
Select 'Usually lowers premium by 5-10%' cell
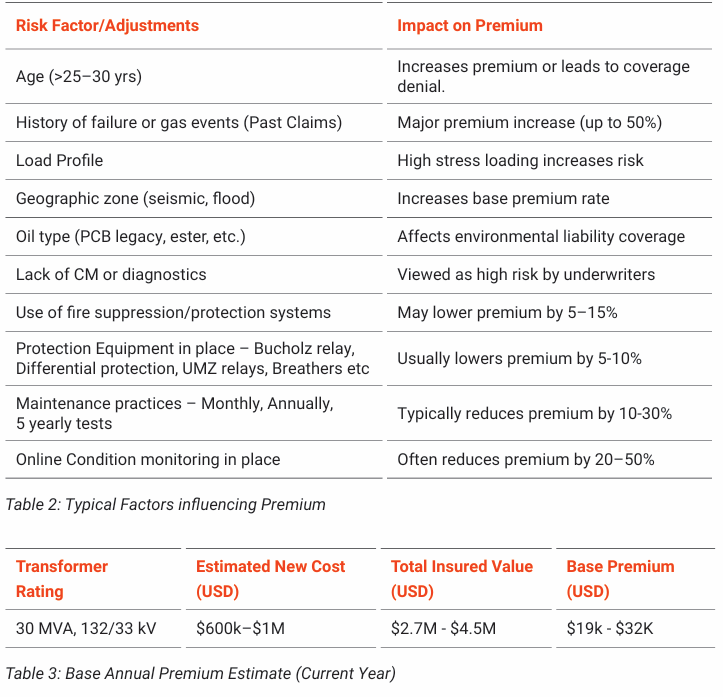(519, 359)
